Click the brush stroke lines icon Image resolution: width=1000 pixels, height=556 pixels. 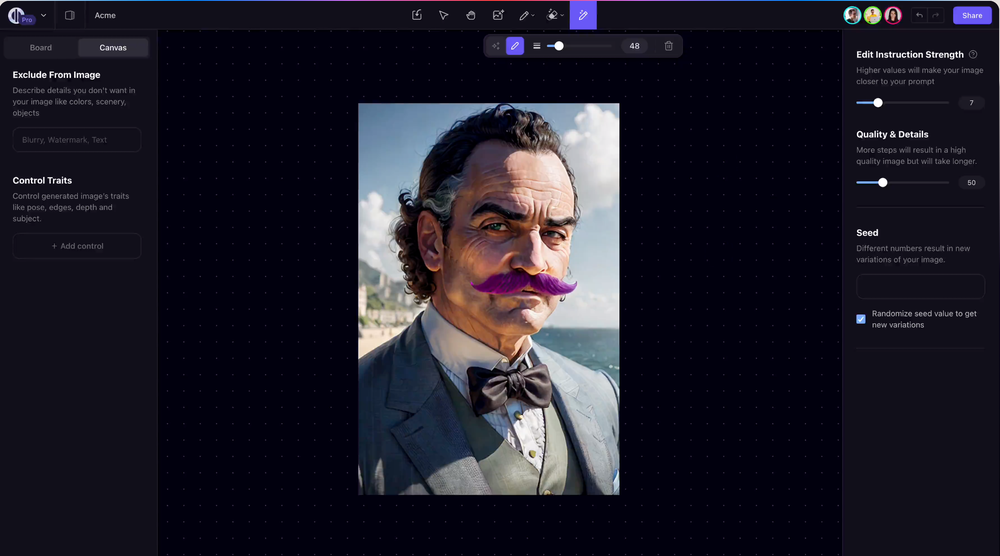pos(536,46)
